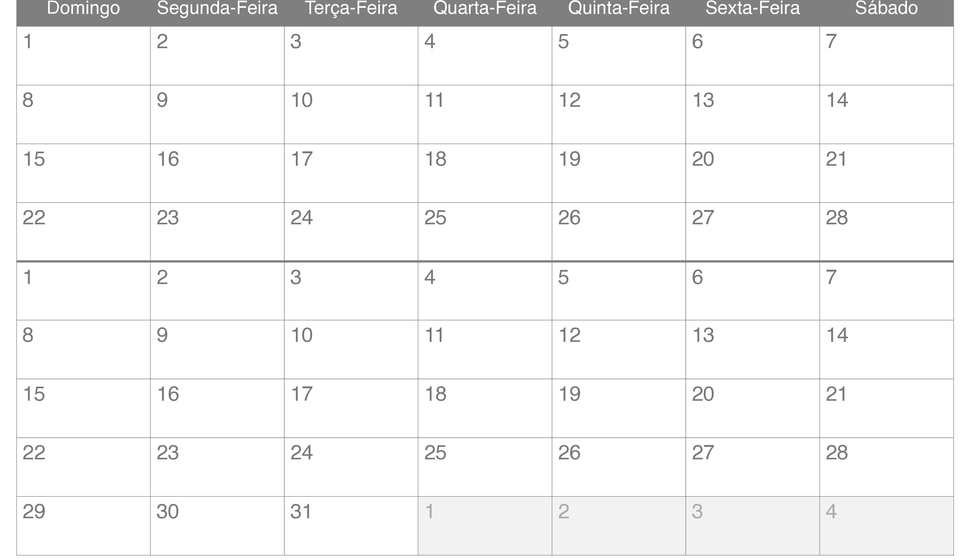Select day 29 in the calendar
Screen dimensions: 970x560
coord(84,526)
